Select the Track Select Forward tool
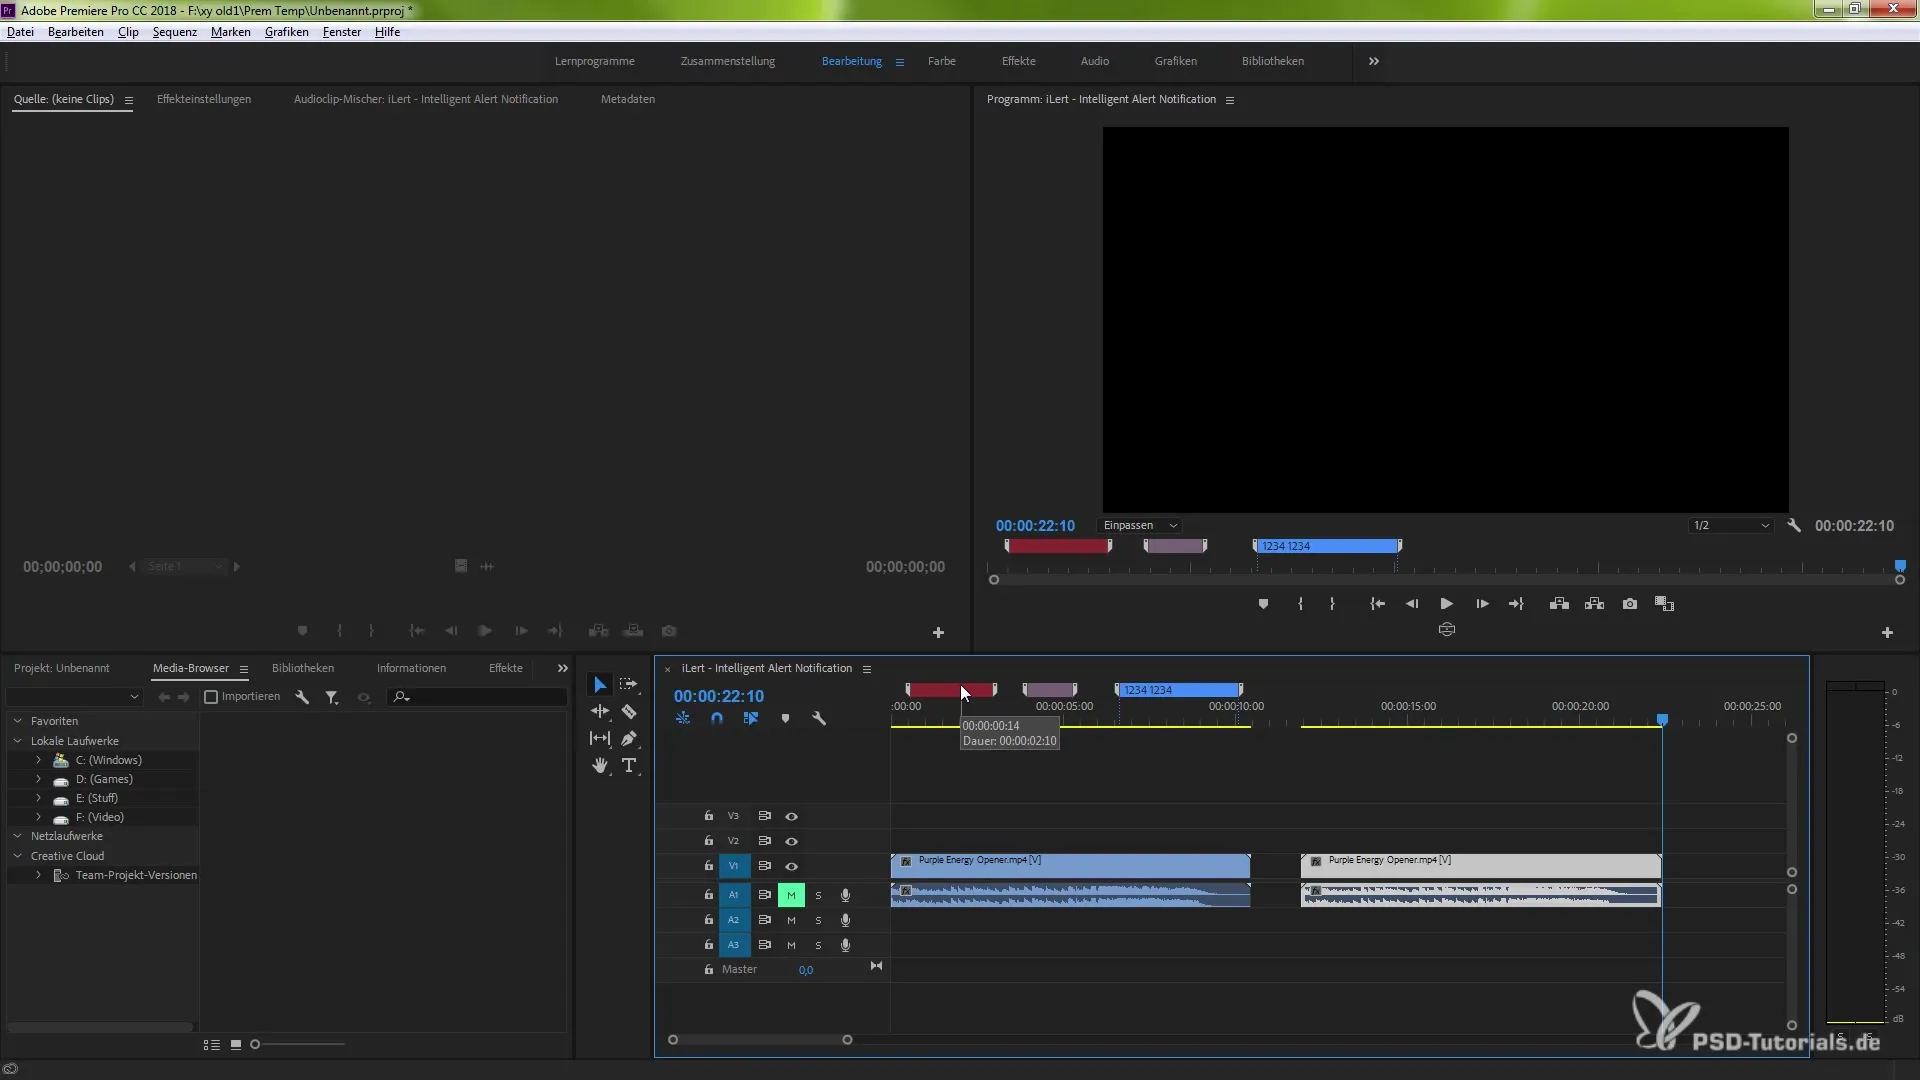1920x1080 pixels. tap(628, 685)
